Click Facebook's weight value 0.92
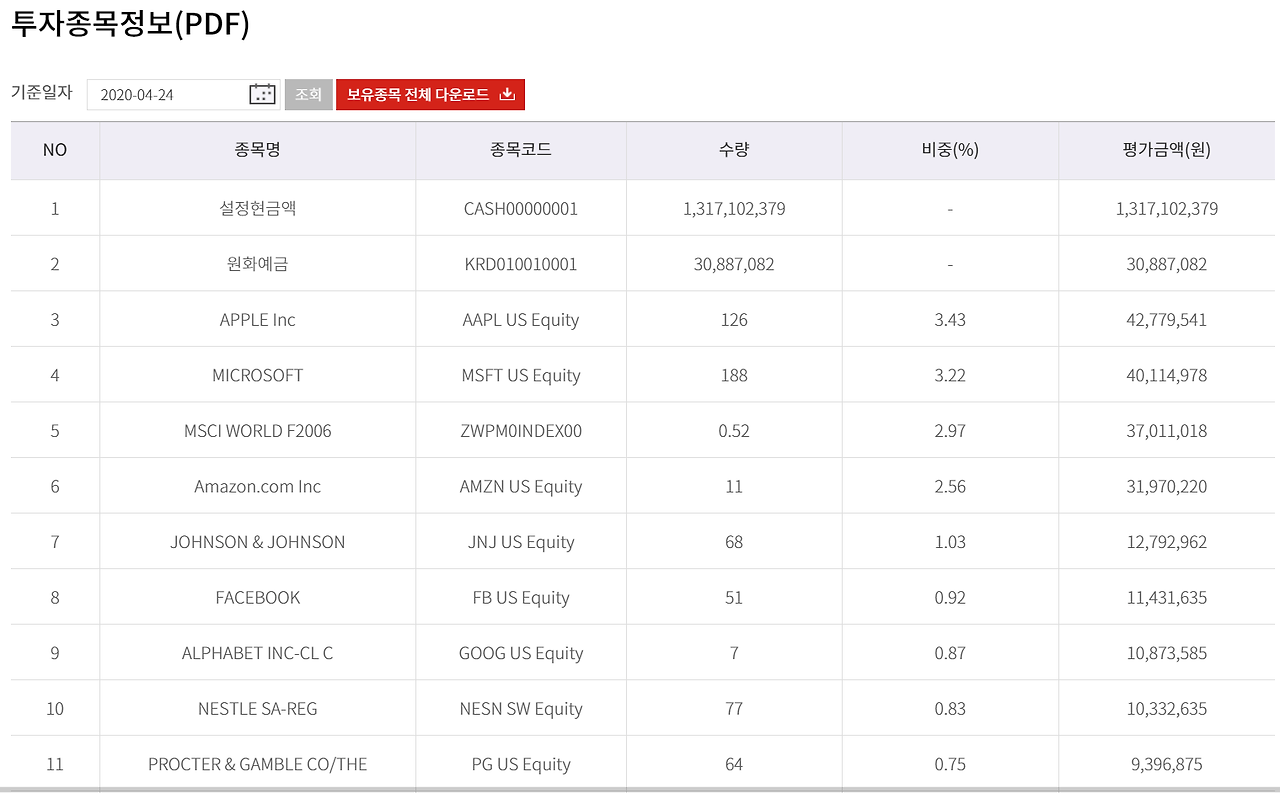1280x793 pixels. (950, 598)
